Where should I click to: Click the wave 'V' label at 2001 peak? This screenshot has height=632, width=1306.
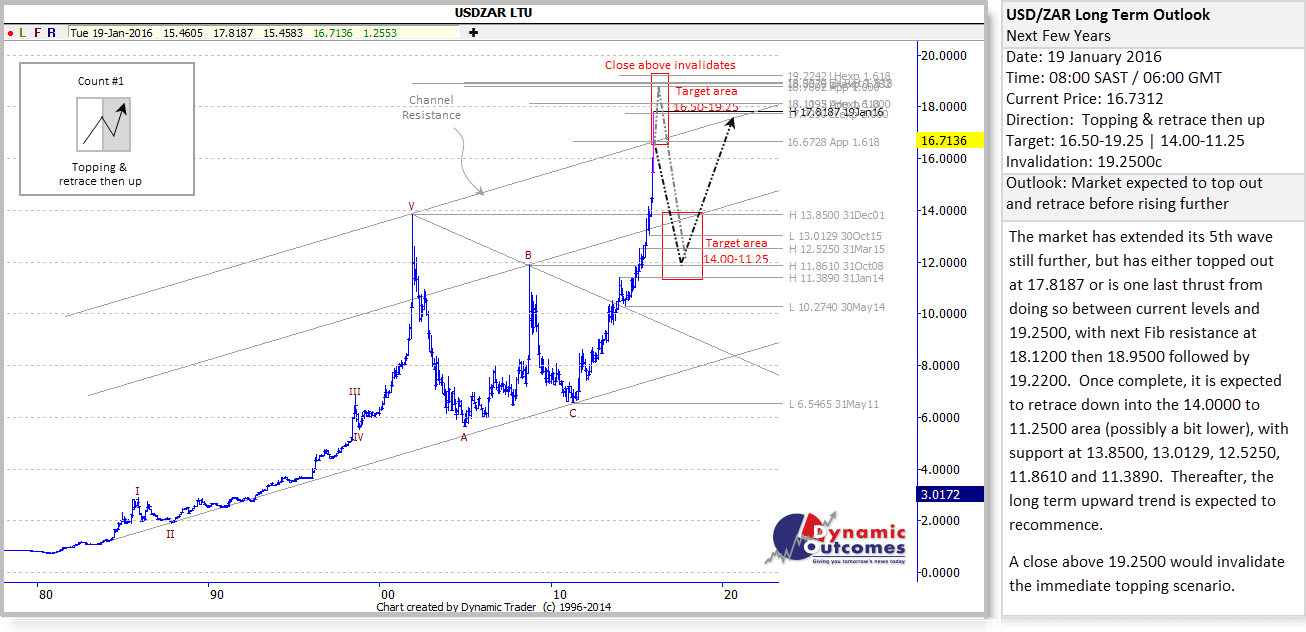411,206
